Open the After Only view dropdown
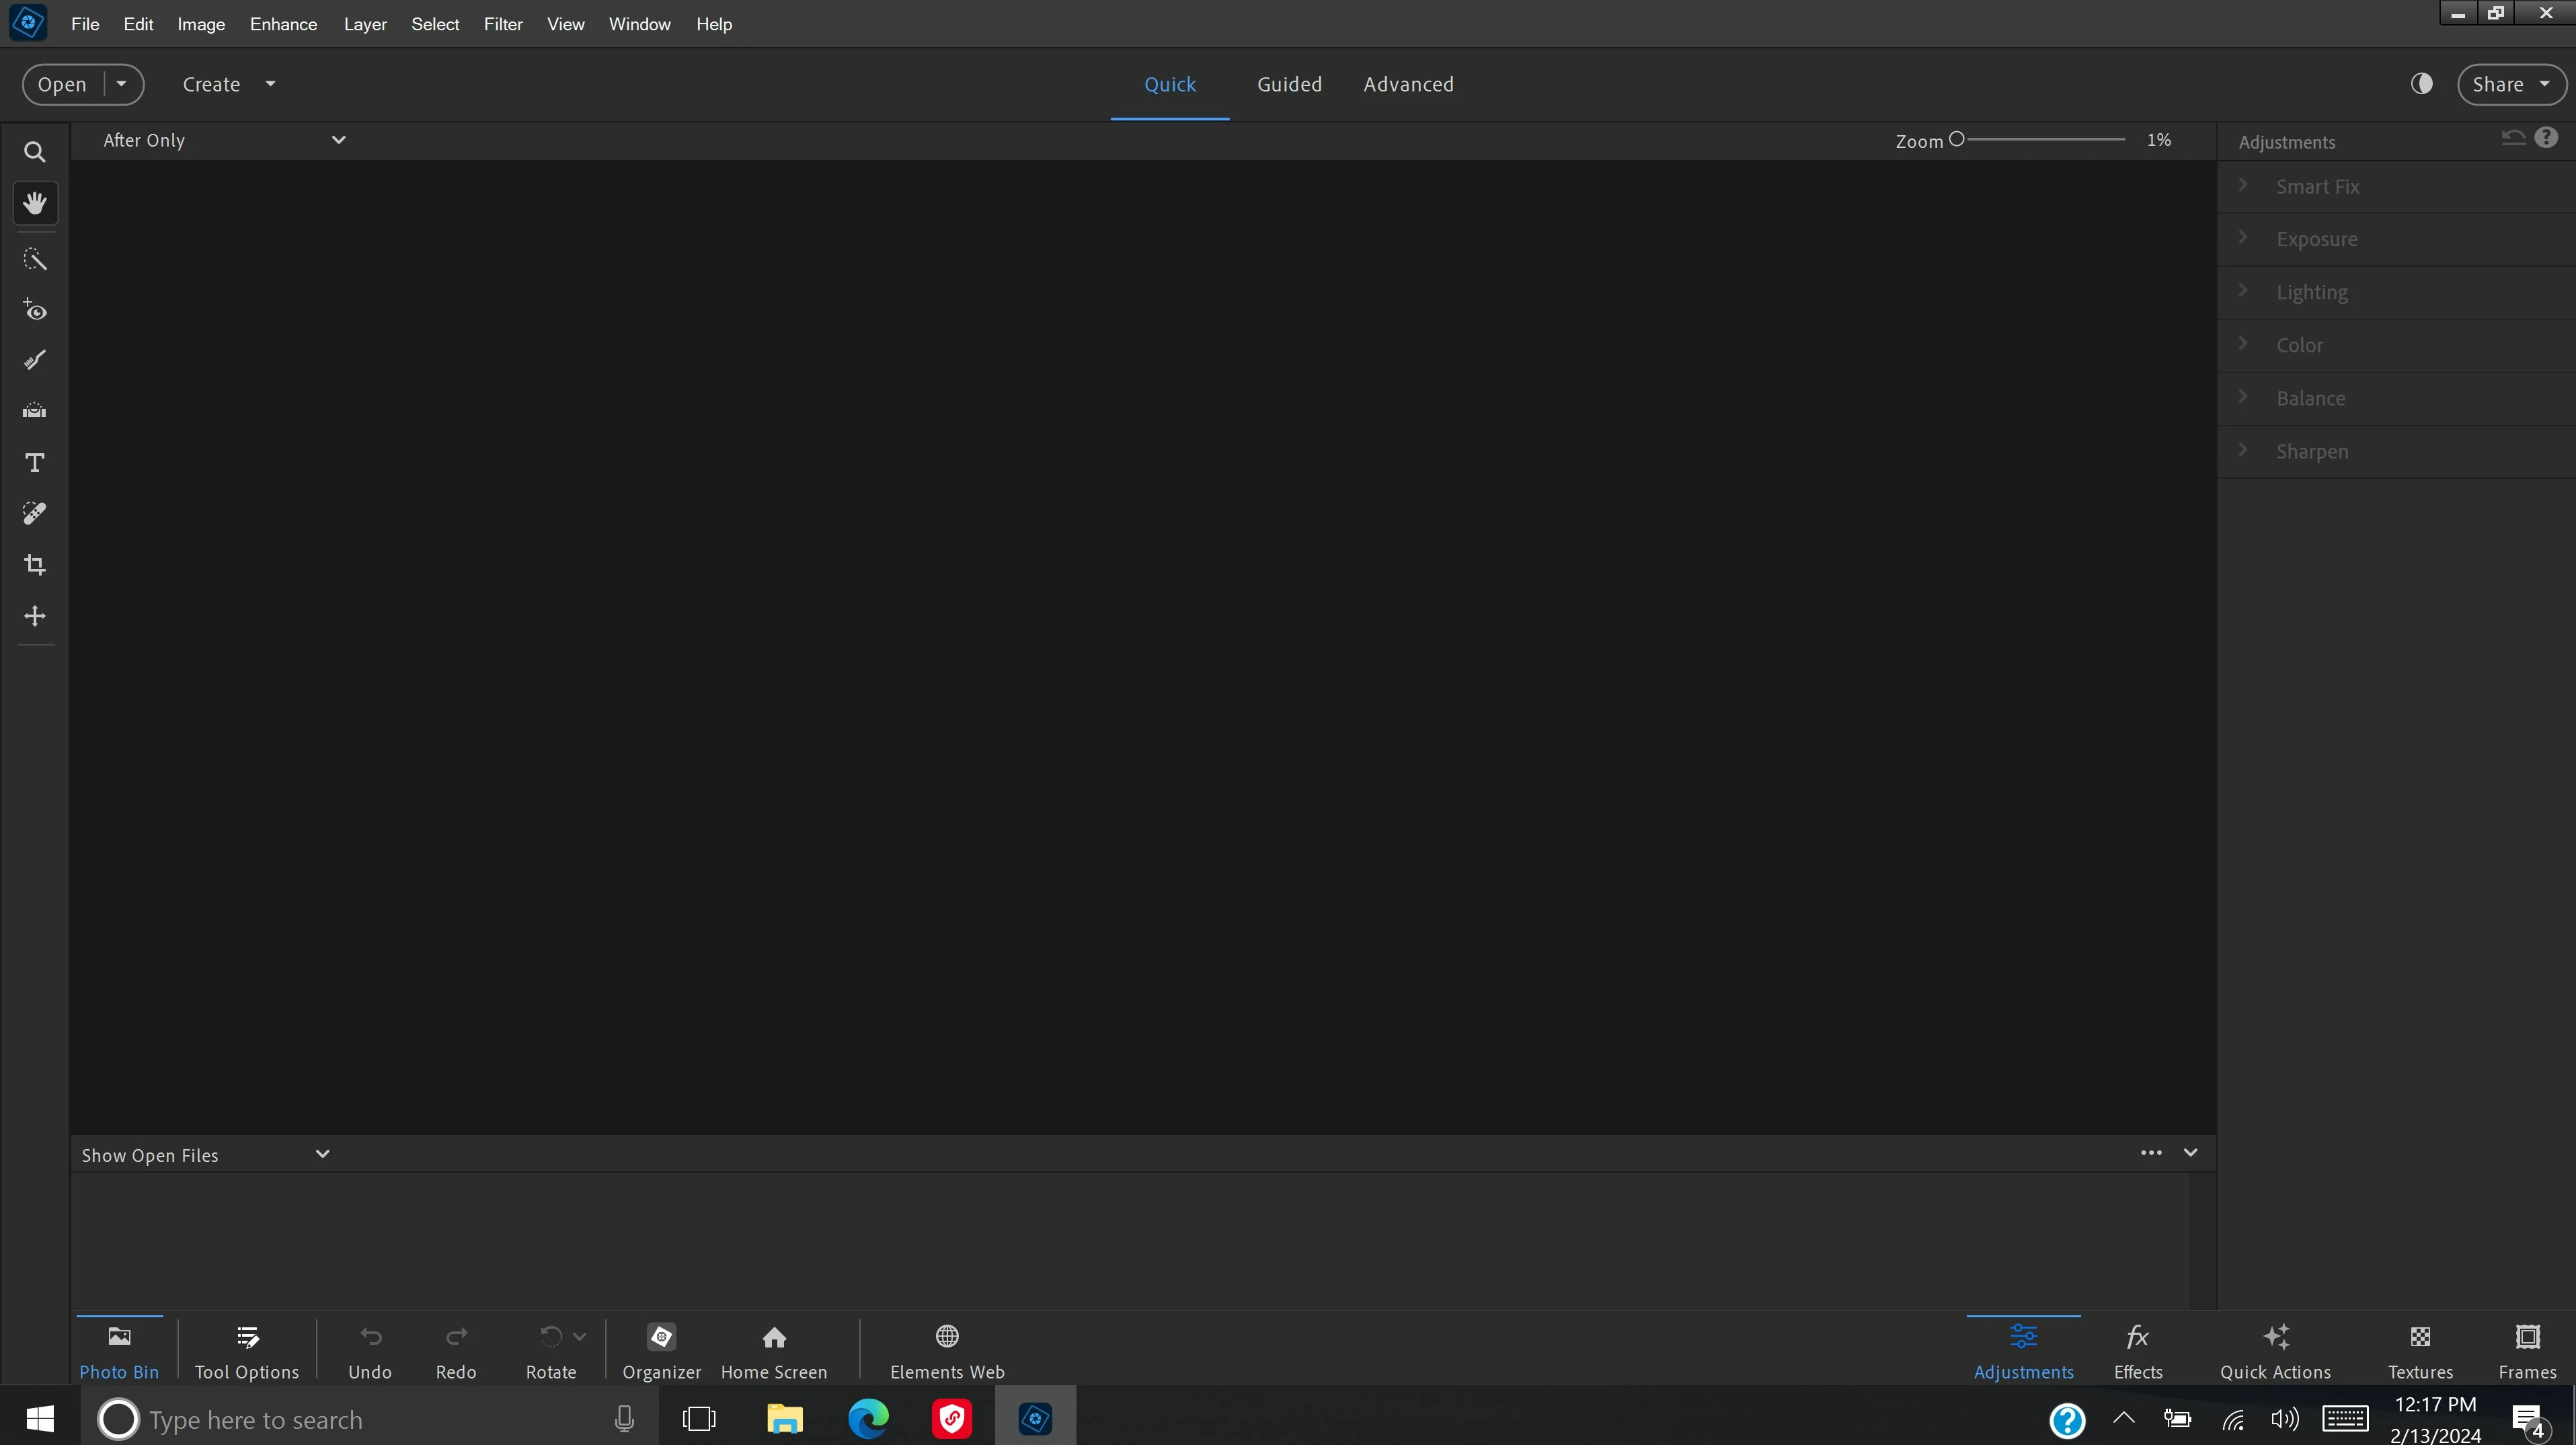2576x1445 pixels. (224, 140)
